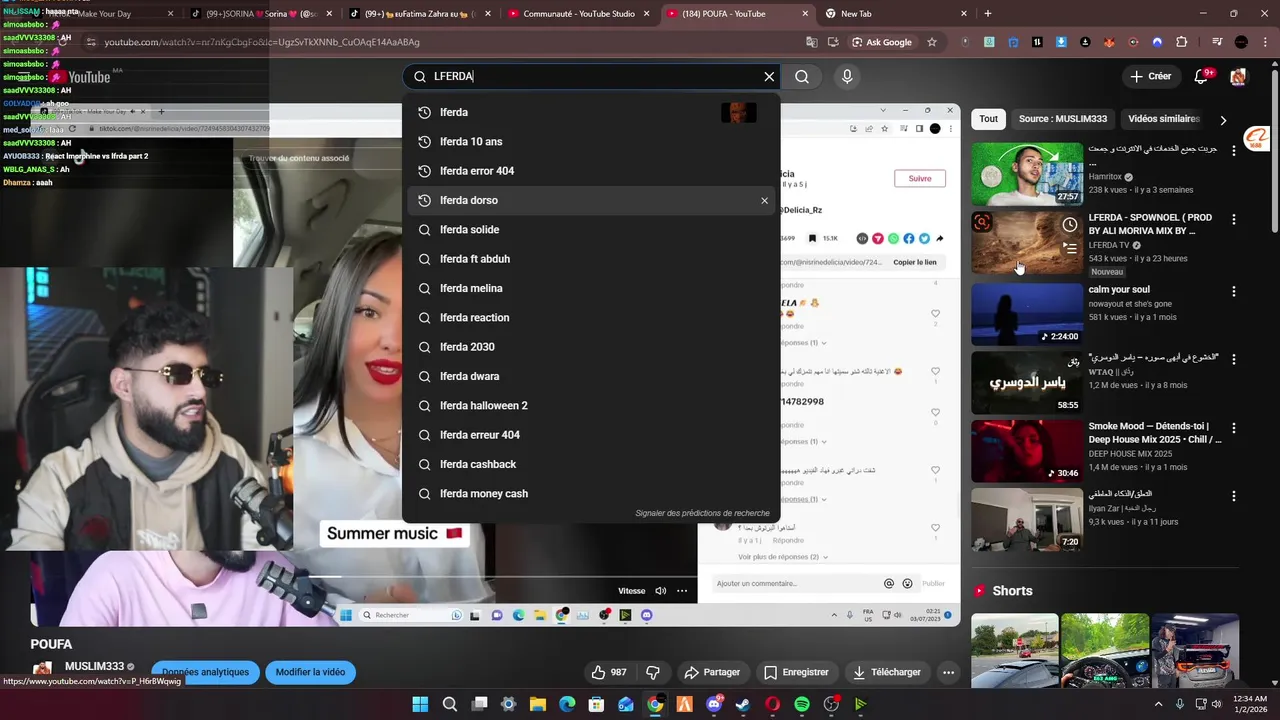Viewport: 1280px width, 720px height.
Task: Remove 'lferda dorso' from search history
Action: point(764,200)
